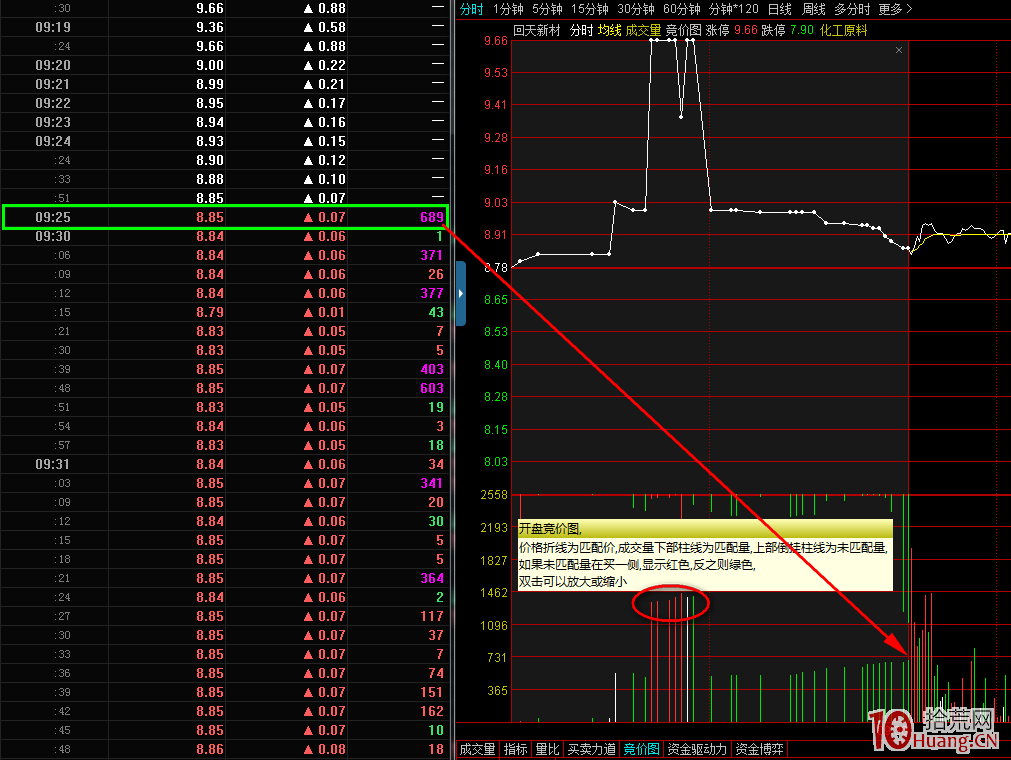Click the 竞价图 label in chart header
This screenshot has width=1011, height=760.
pos(683,31)
